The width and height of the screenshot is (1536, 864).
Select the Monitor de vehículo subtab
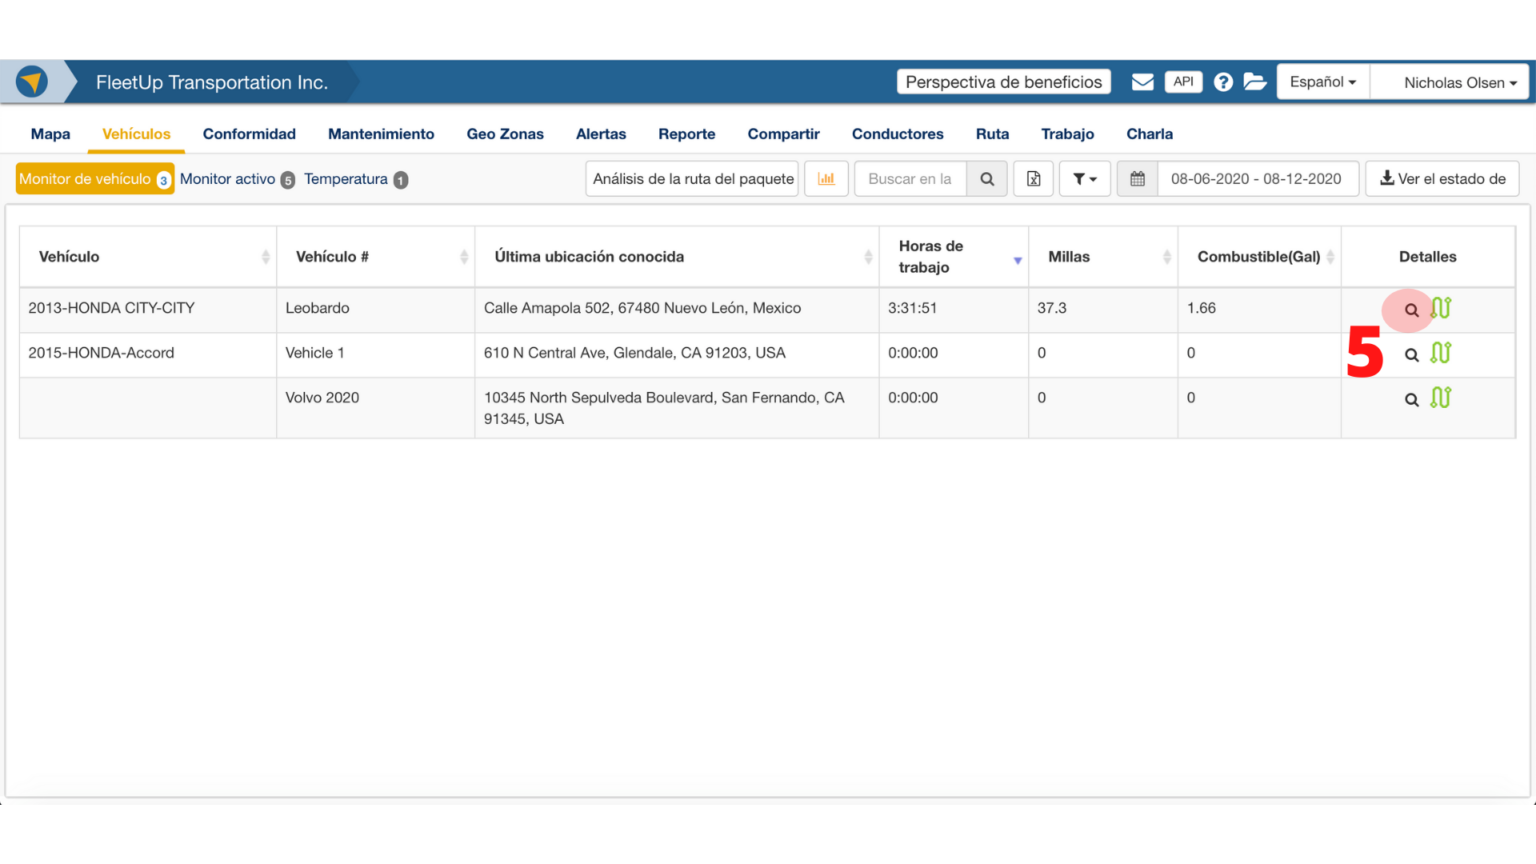click(95, 179)
